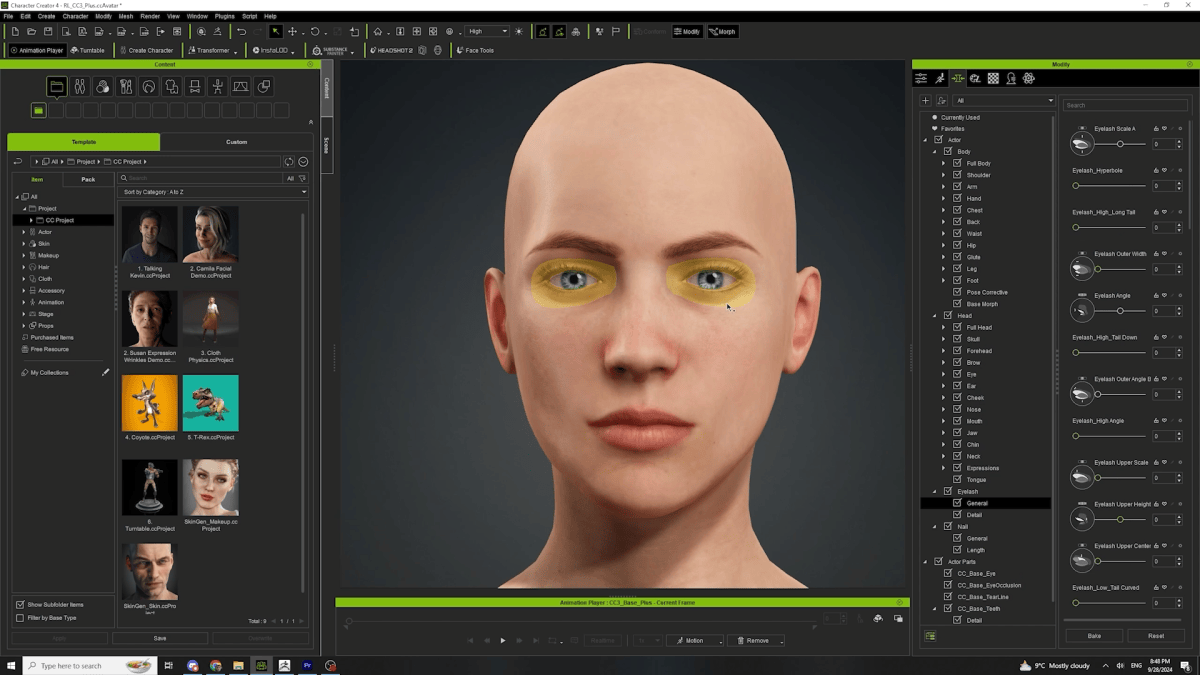Open the Face Tools plugin

point(475,50)
